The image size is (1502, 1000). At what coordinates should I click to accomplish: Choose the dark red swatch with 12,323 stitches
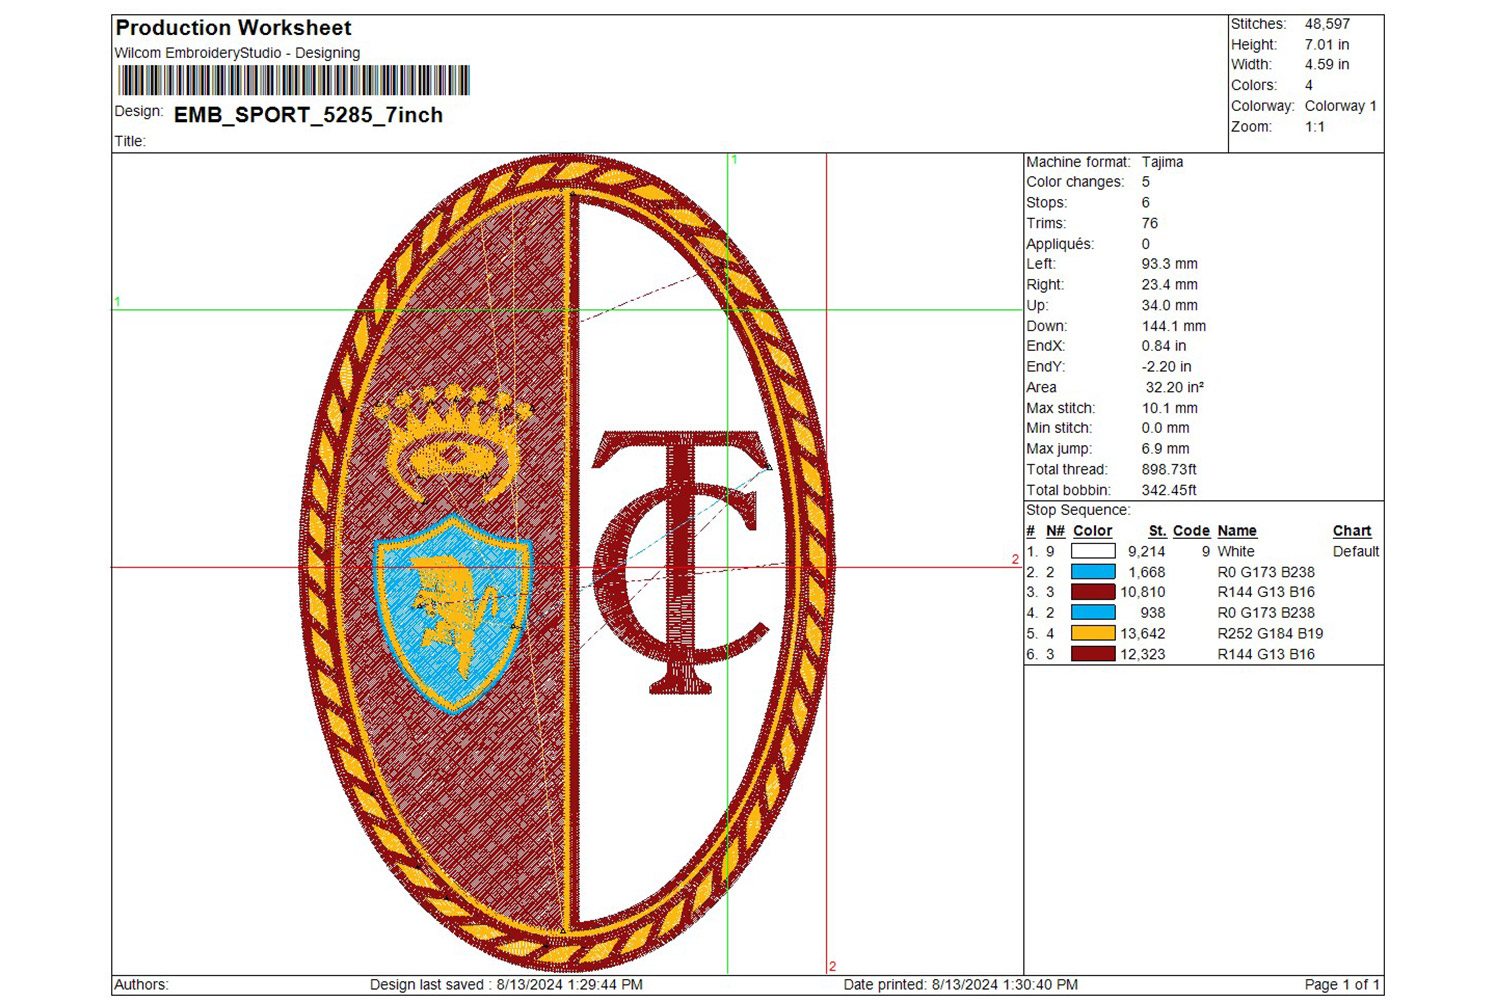pos(1092,654)
